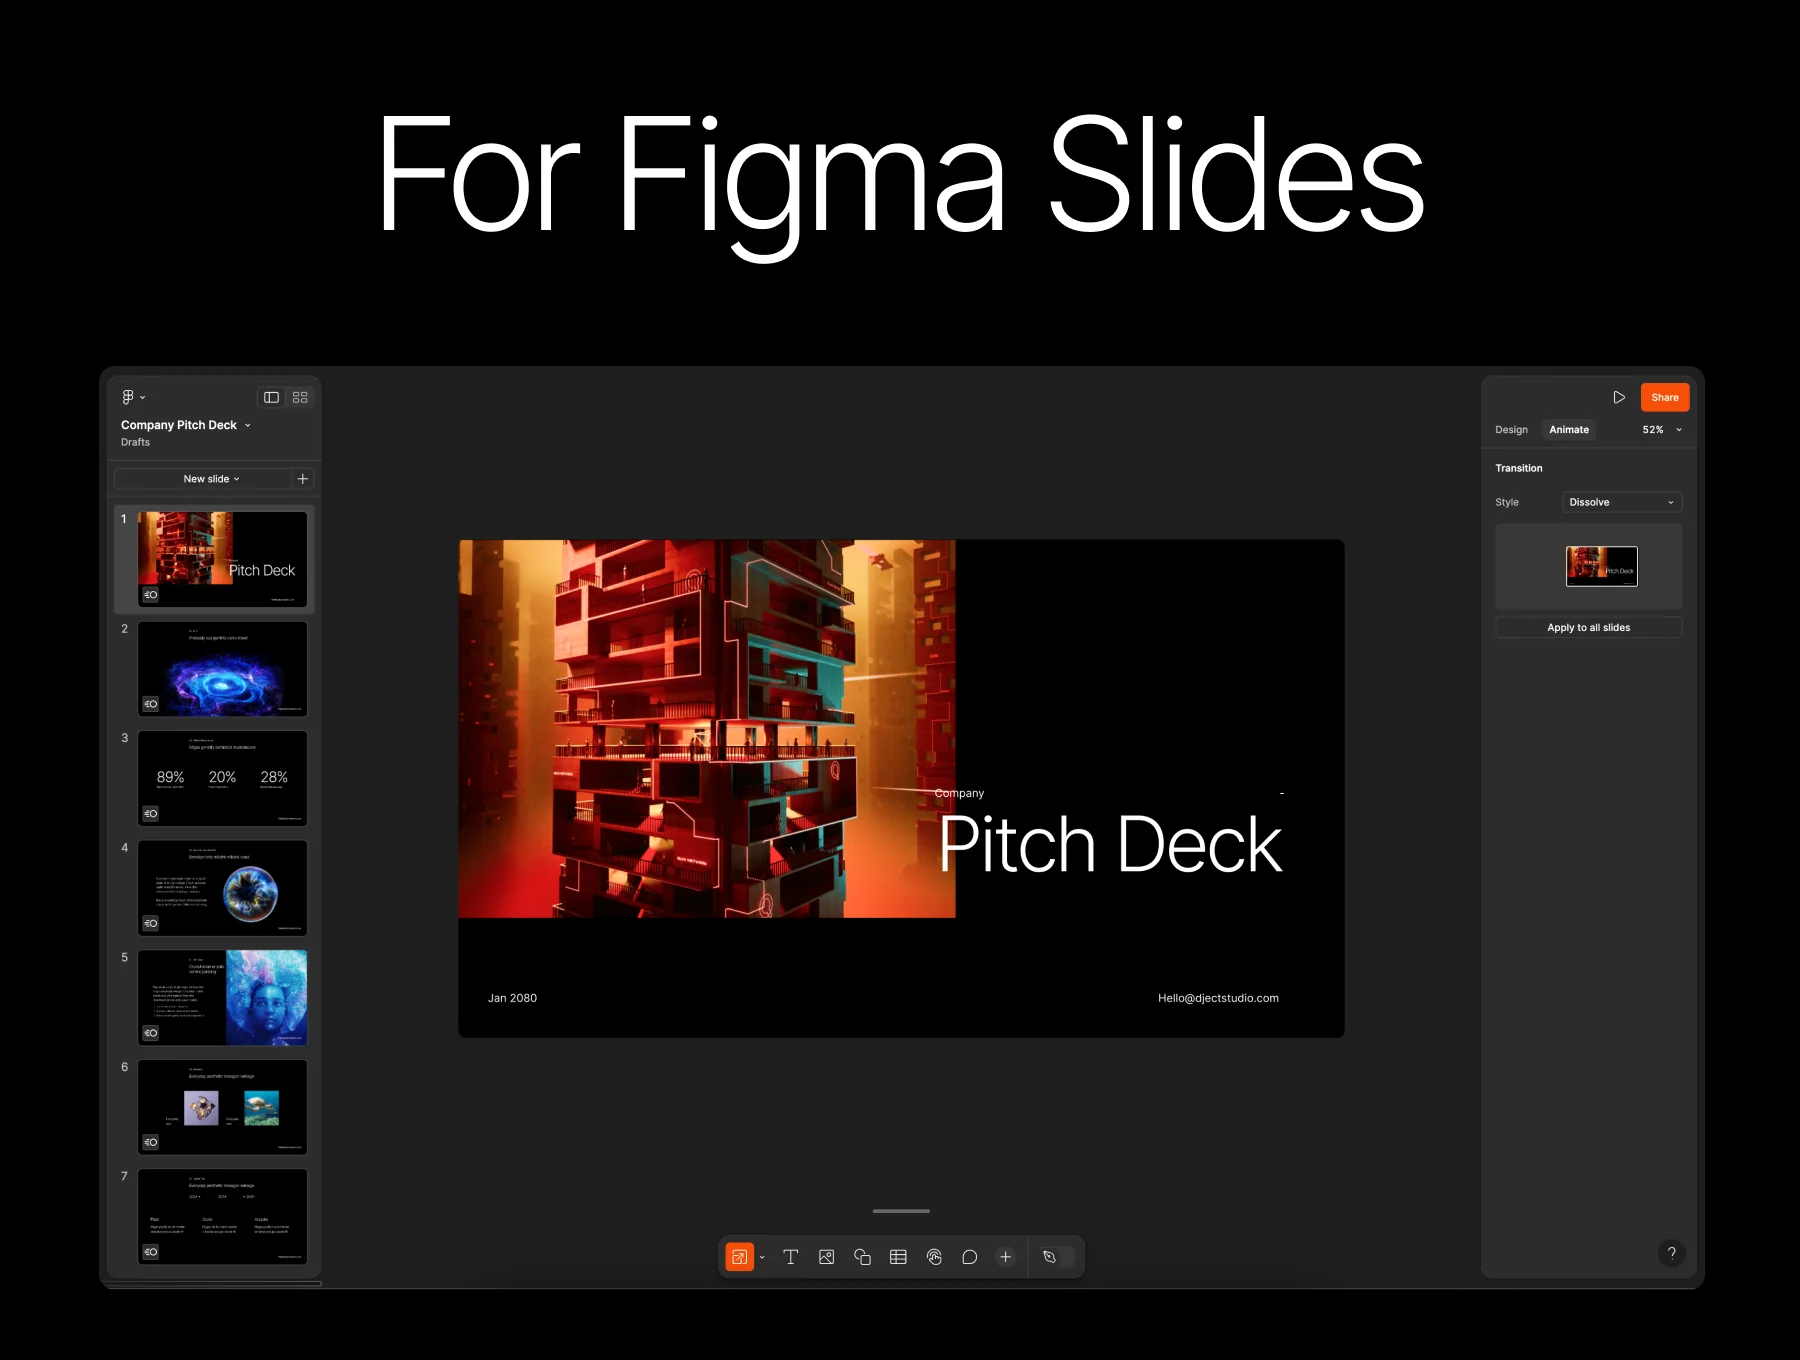Click the slides panel horizontal scrollbar
This screenshot has width=1800, height=1360.
coord(214,1283)
